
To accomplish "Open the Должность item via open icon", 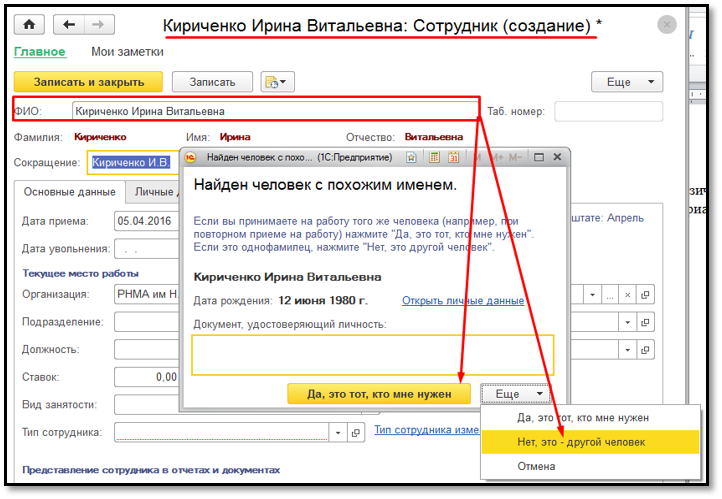I will [645, 350].
